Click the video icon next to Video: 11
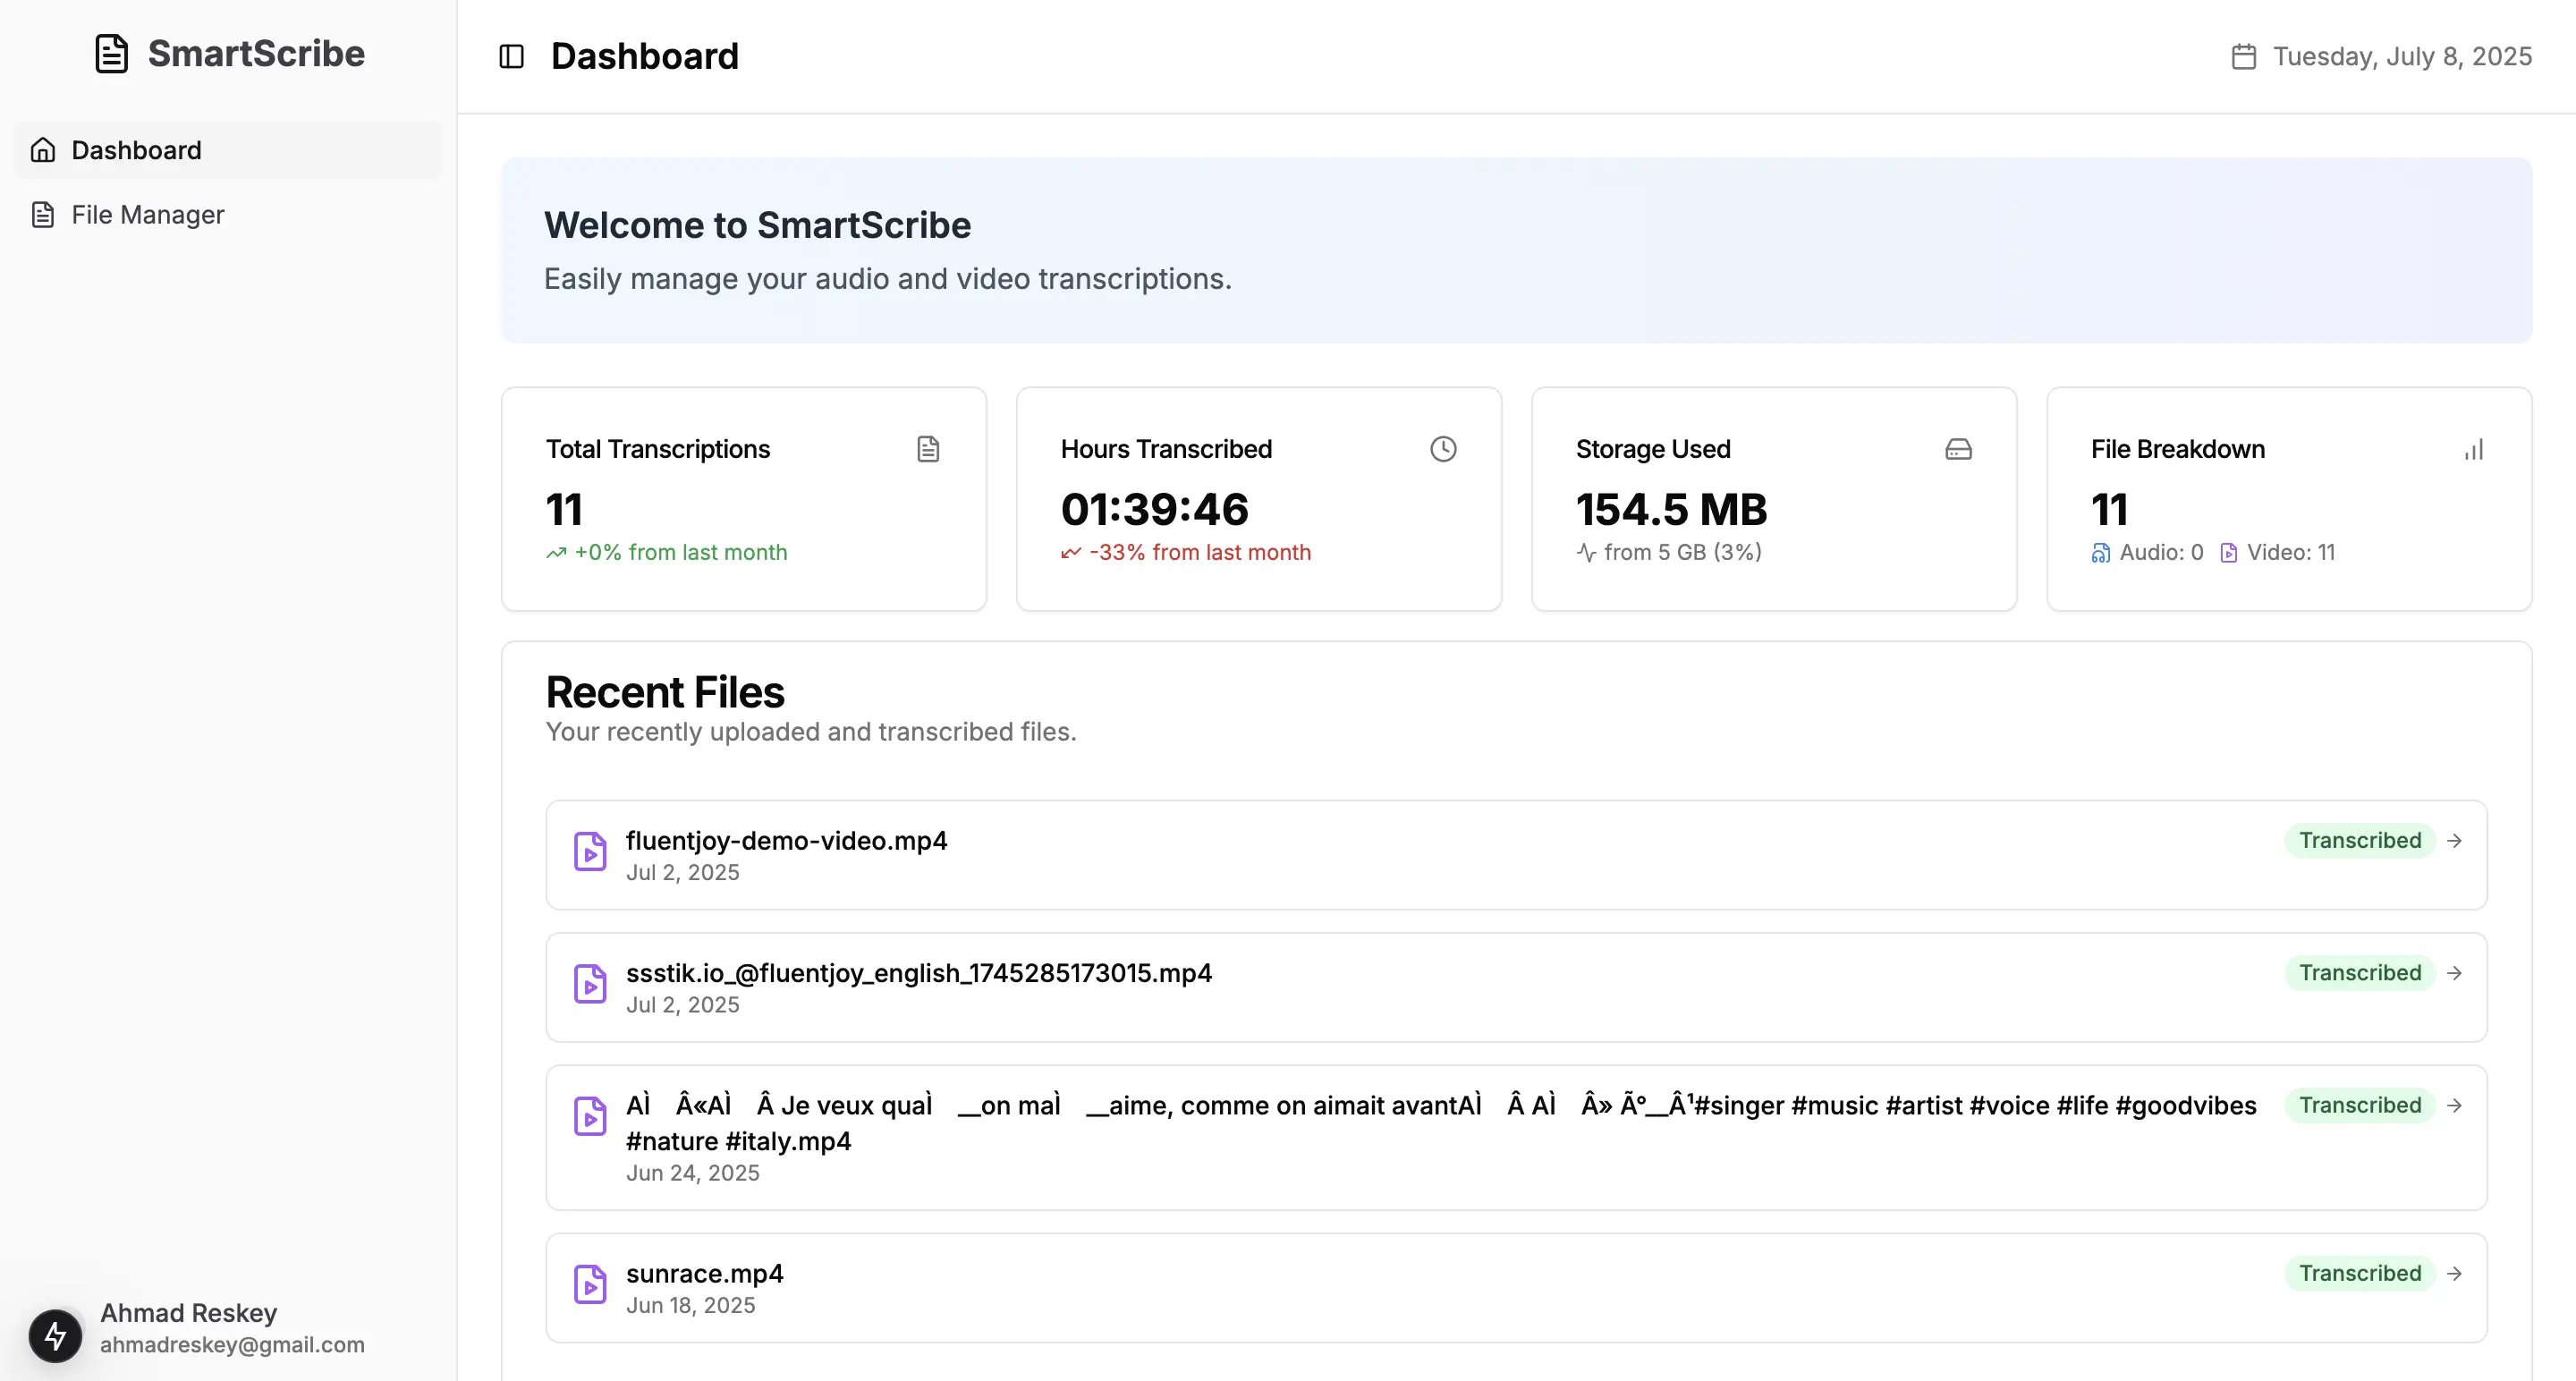Screen dimensions: 2576x1381 tap(2229, 552)
